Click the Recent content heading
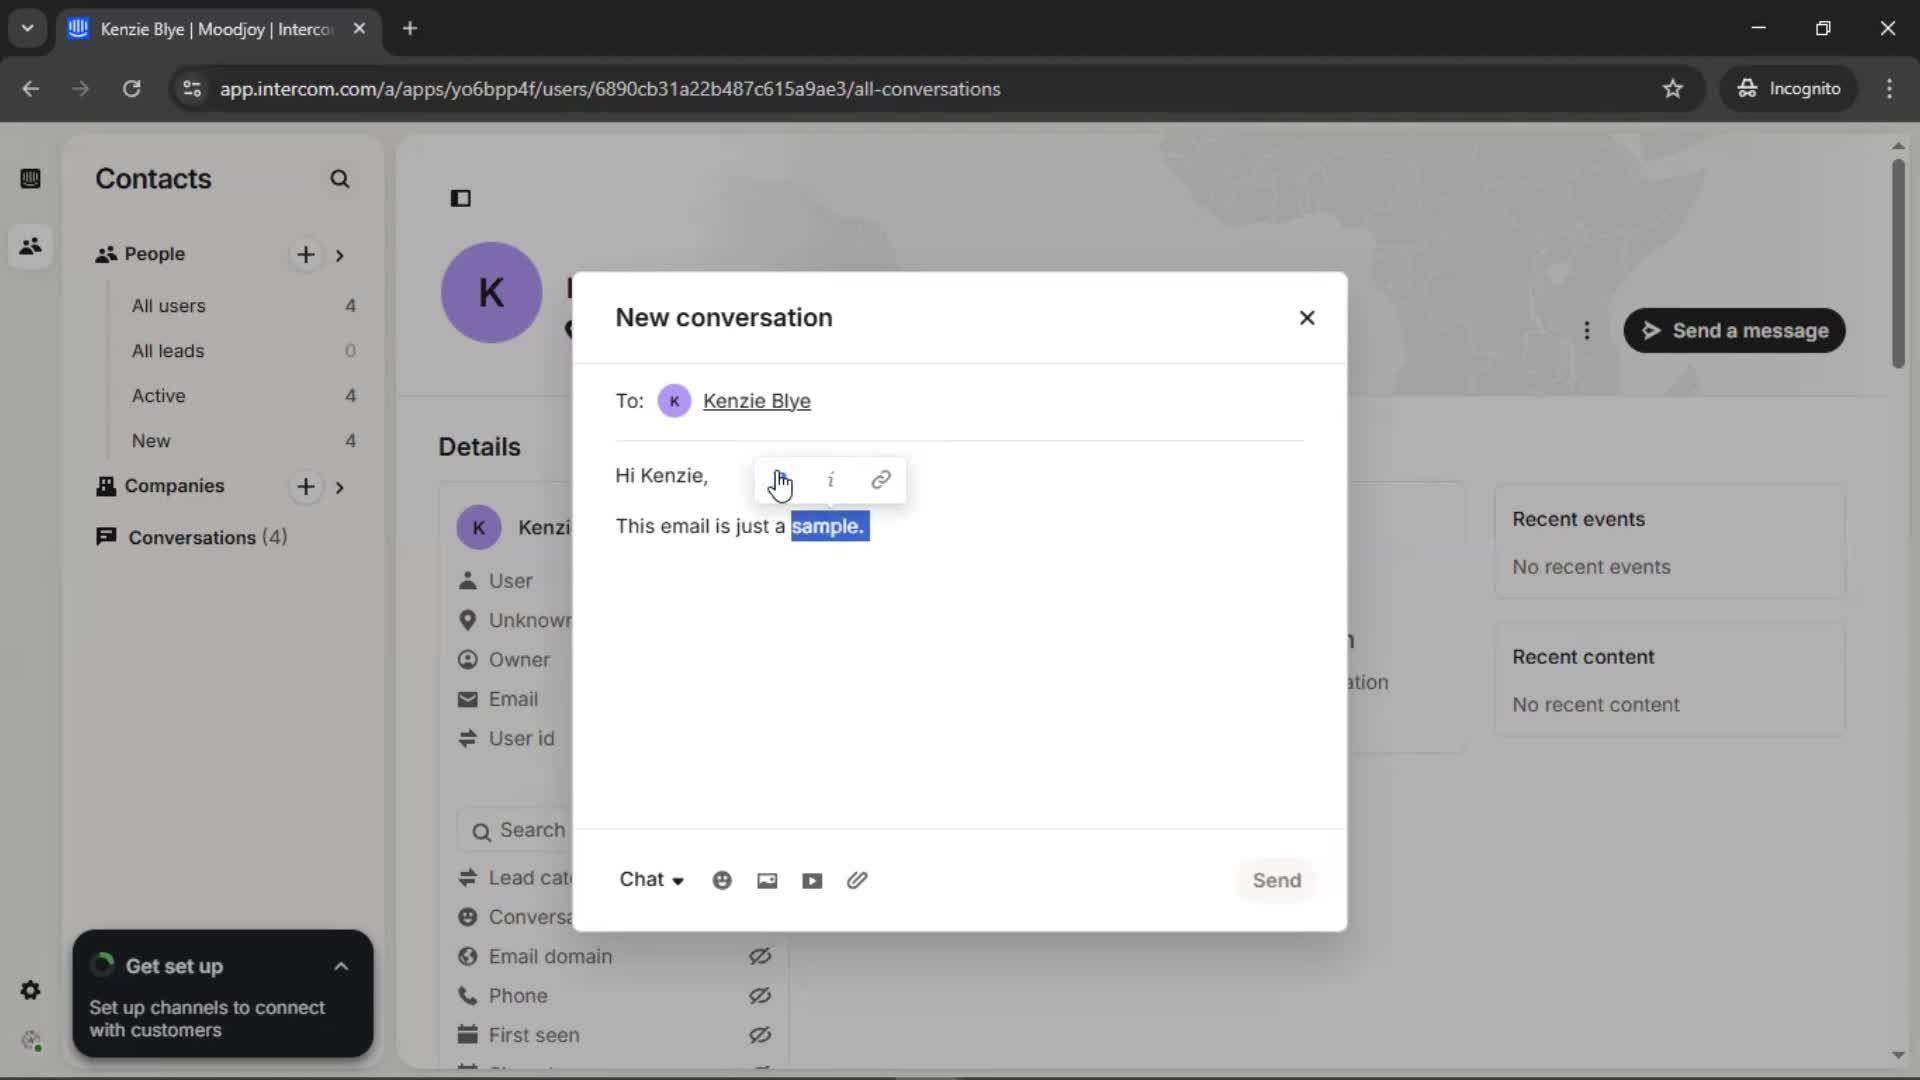The width and height of the screenshot is (1920, 1080). pyautogui.click(x=1583, y=658)
